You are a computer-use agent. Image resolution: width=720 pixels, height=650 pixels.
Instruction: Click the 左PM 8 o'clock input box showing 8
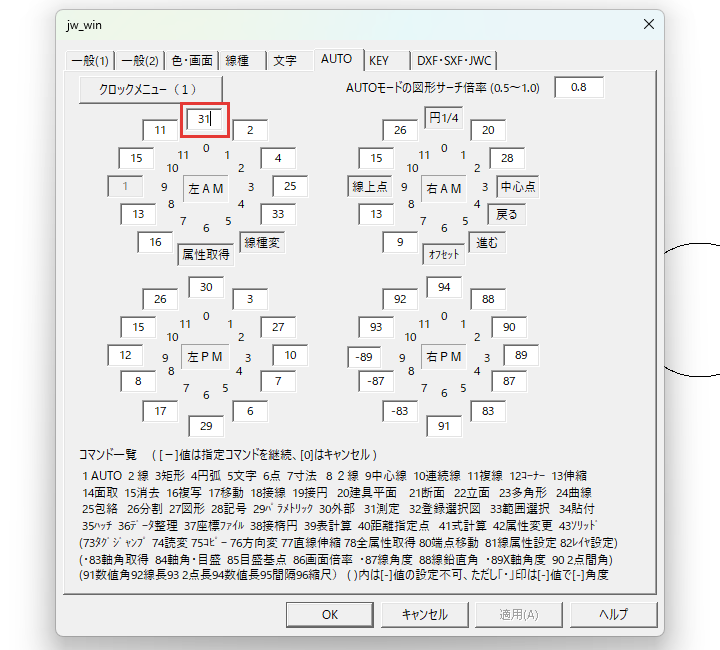point(138,381)
